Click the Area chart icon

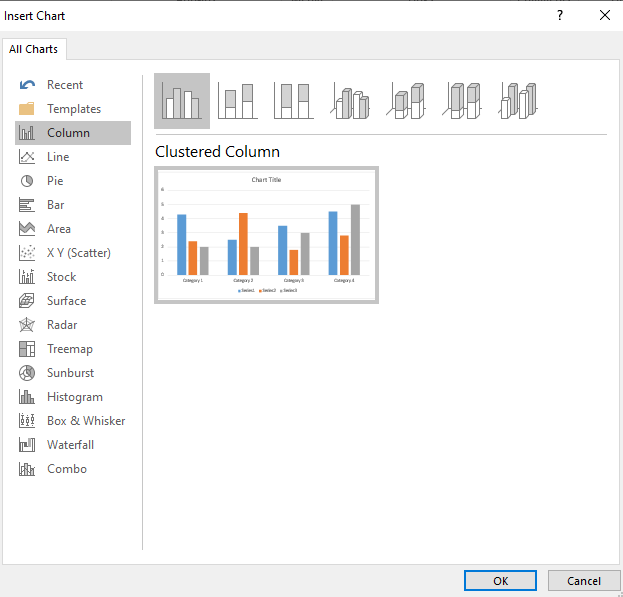click(27, 229)
